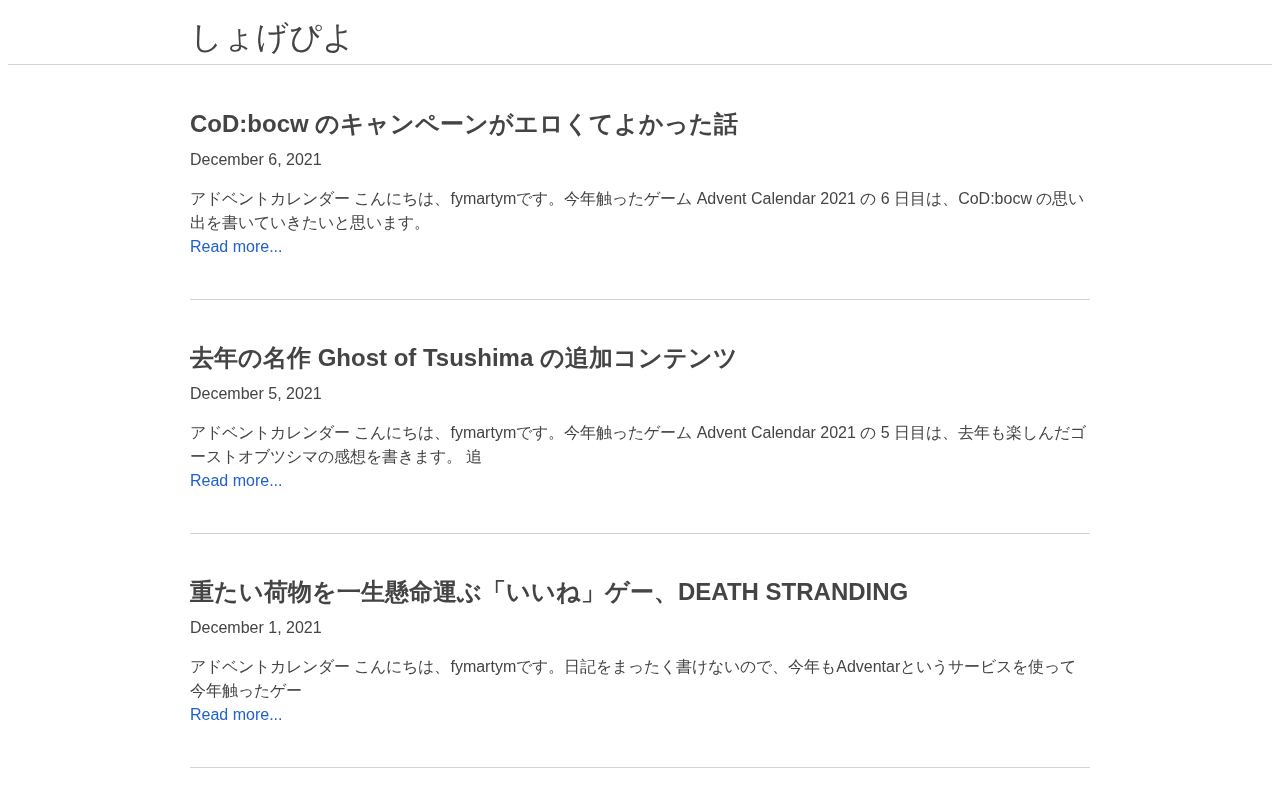Click the DEATH STRANDING excerpt paragraph

point(633,679)
